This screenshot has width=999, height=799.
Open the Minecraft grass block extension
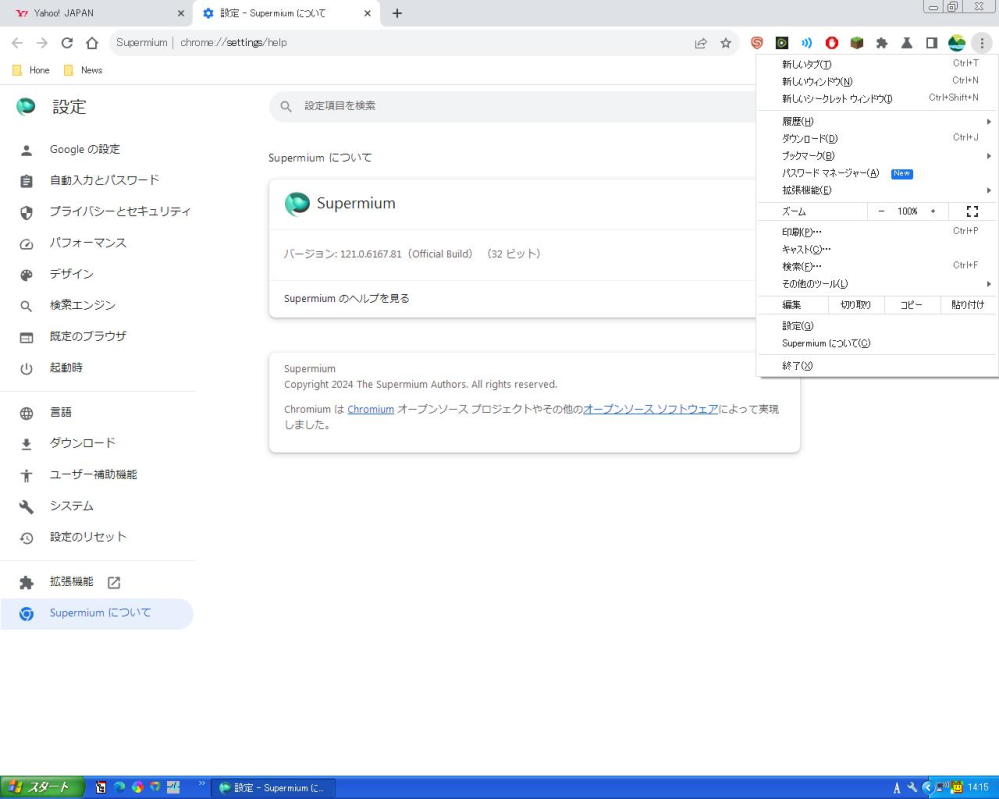click(858, 43)
